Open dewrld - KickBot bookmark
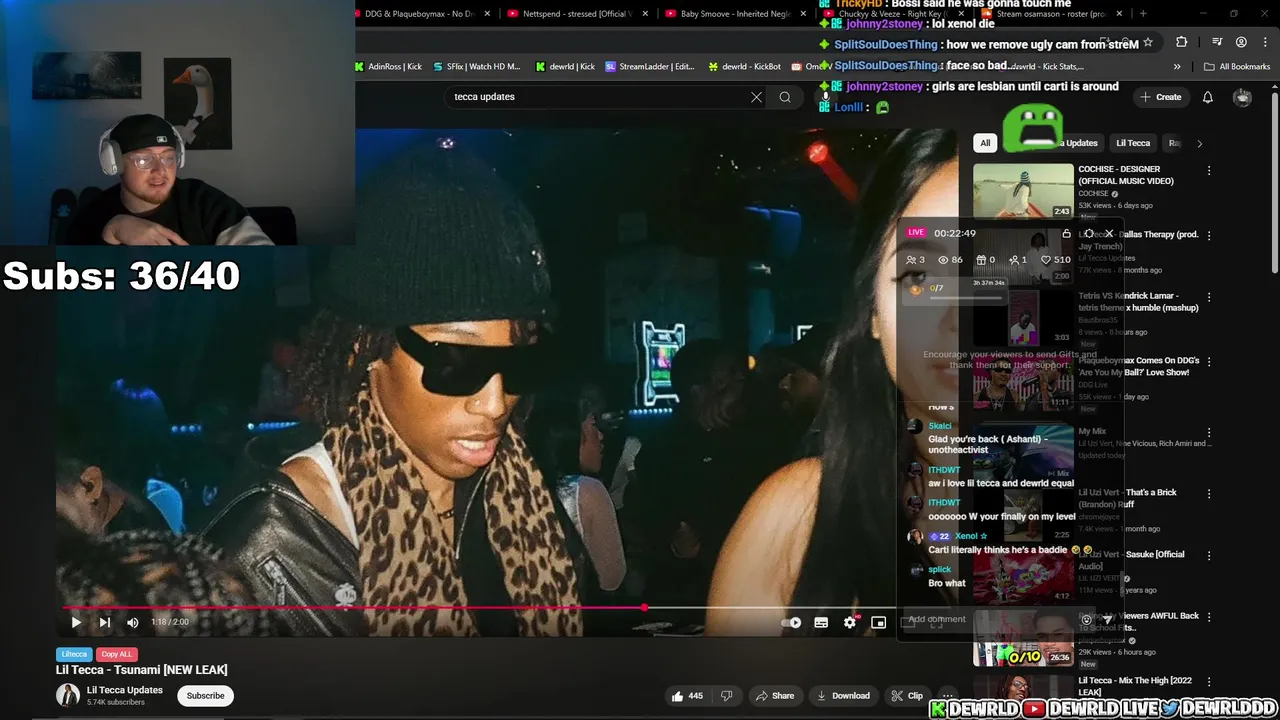 (744, 67)
